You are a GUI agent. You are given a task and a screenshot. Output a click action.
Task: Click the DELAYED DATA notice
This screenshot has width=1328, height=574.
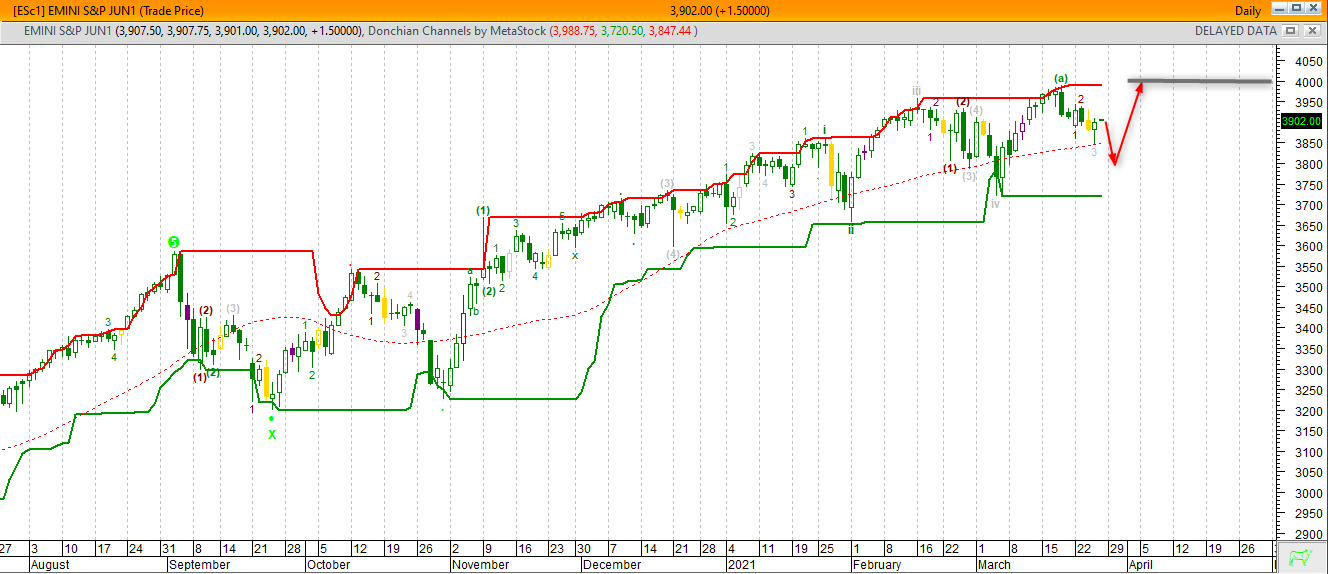[x=1235, y=31]
